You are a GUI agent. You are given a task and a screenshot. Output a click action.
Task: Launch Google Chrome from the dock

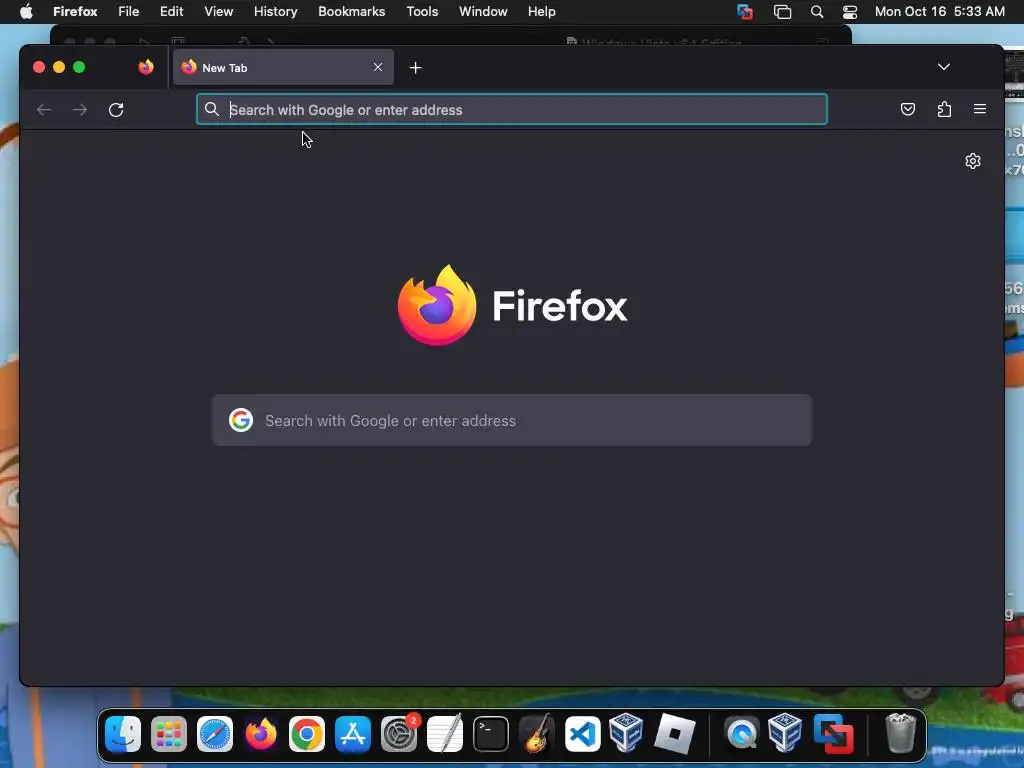pos(307,734)
